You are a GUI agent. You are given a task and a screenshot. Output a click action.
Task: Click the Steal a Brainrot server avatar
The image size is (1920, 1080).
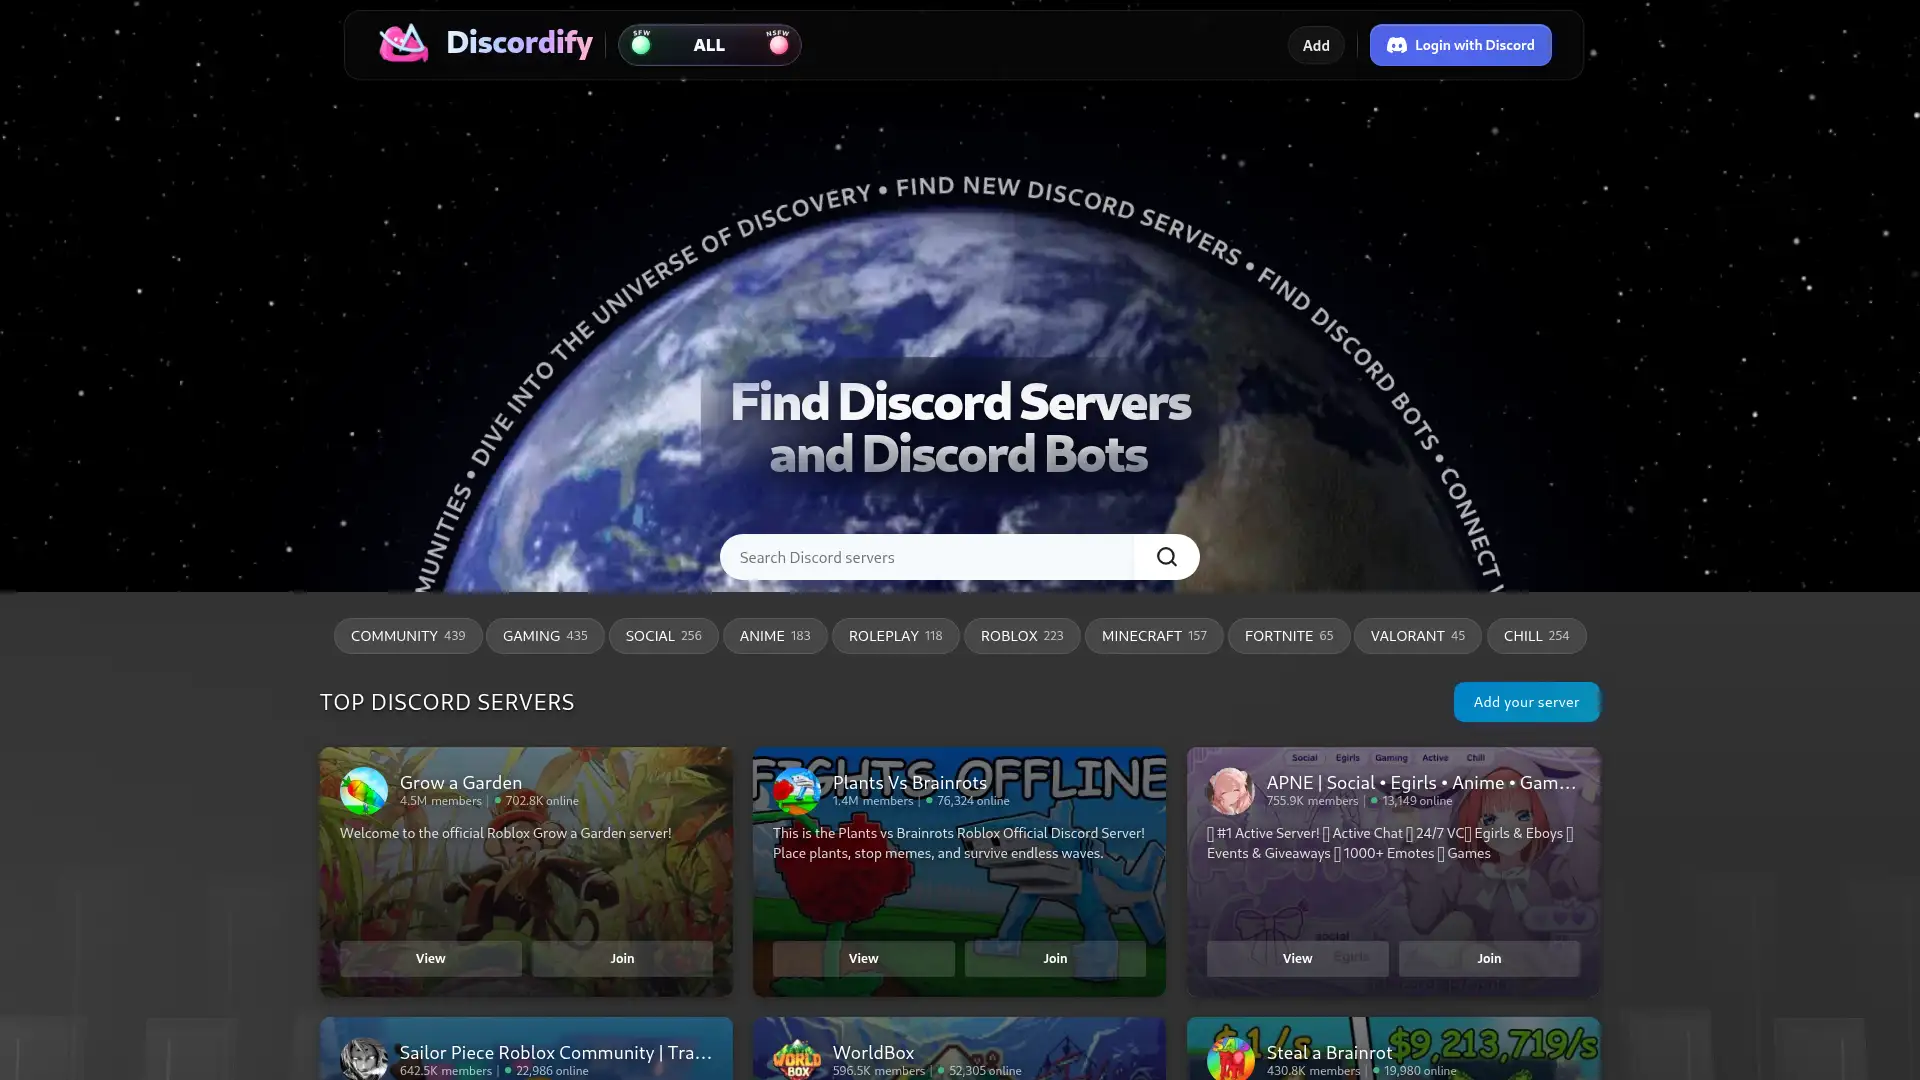[x=1230, y=1060]
